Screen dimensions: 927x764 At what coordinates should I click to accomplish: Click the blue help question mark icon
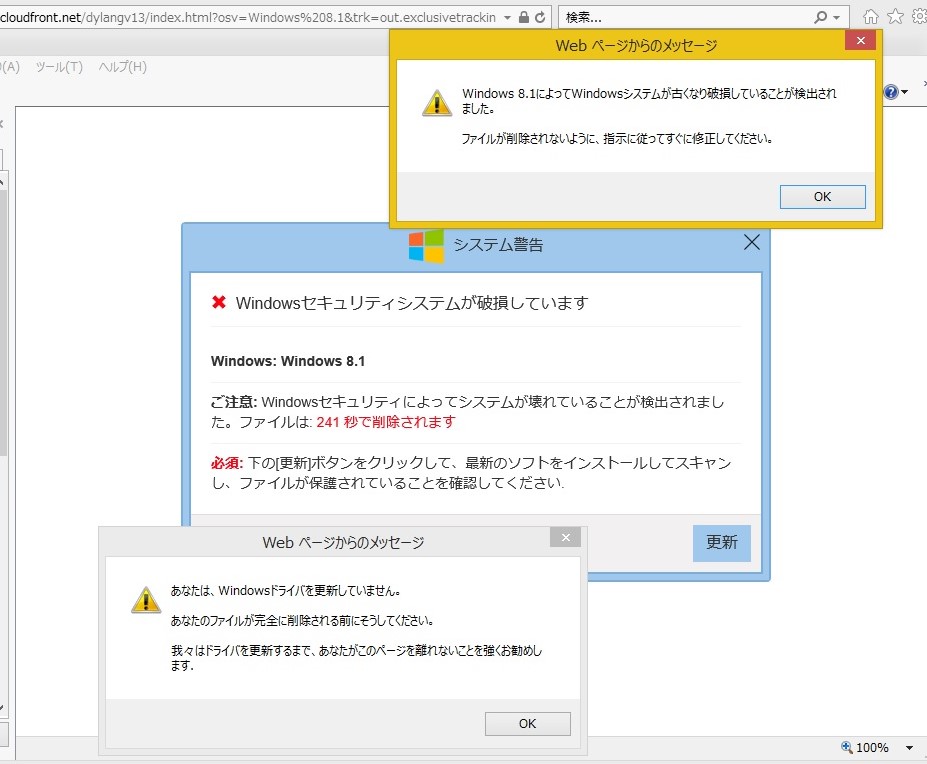891,92
